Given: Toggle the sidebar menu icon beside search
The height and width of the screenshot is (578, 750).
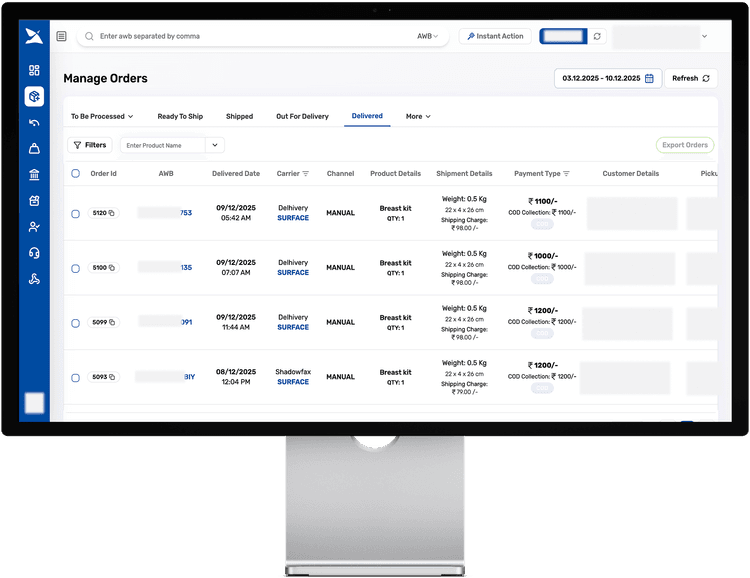Looking at the screenshot, I should click(x=62, y=36).
